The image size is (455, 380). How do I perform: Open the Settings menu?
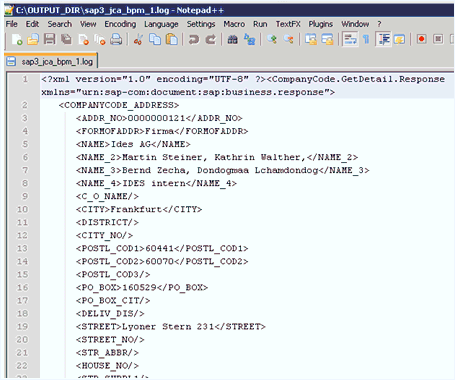click(201, 24)
